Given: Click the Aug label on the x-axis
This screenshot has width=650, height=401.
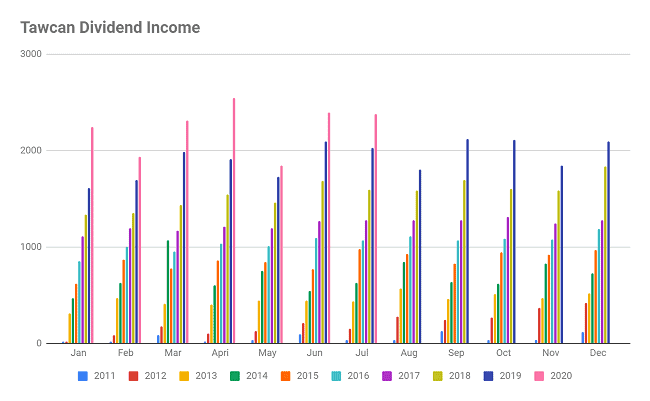Looking at the screenshot, I should point(407,354).
